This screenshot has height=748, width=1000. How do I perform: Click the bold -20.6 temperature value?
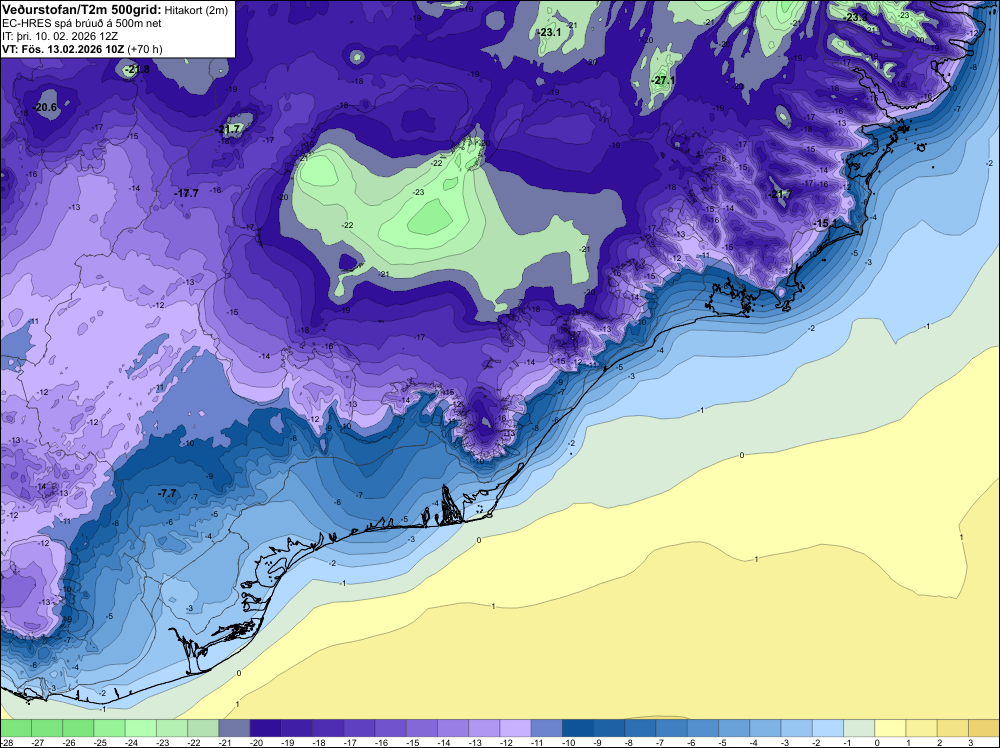(x=45, y=108)
